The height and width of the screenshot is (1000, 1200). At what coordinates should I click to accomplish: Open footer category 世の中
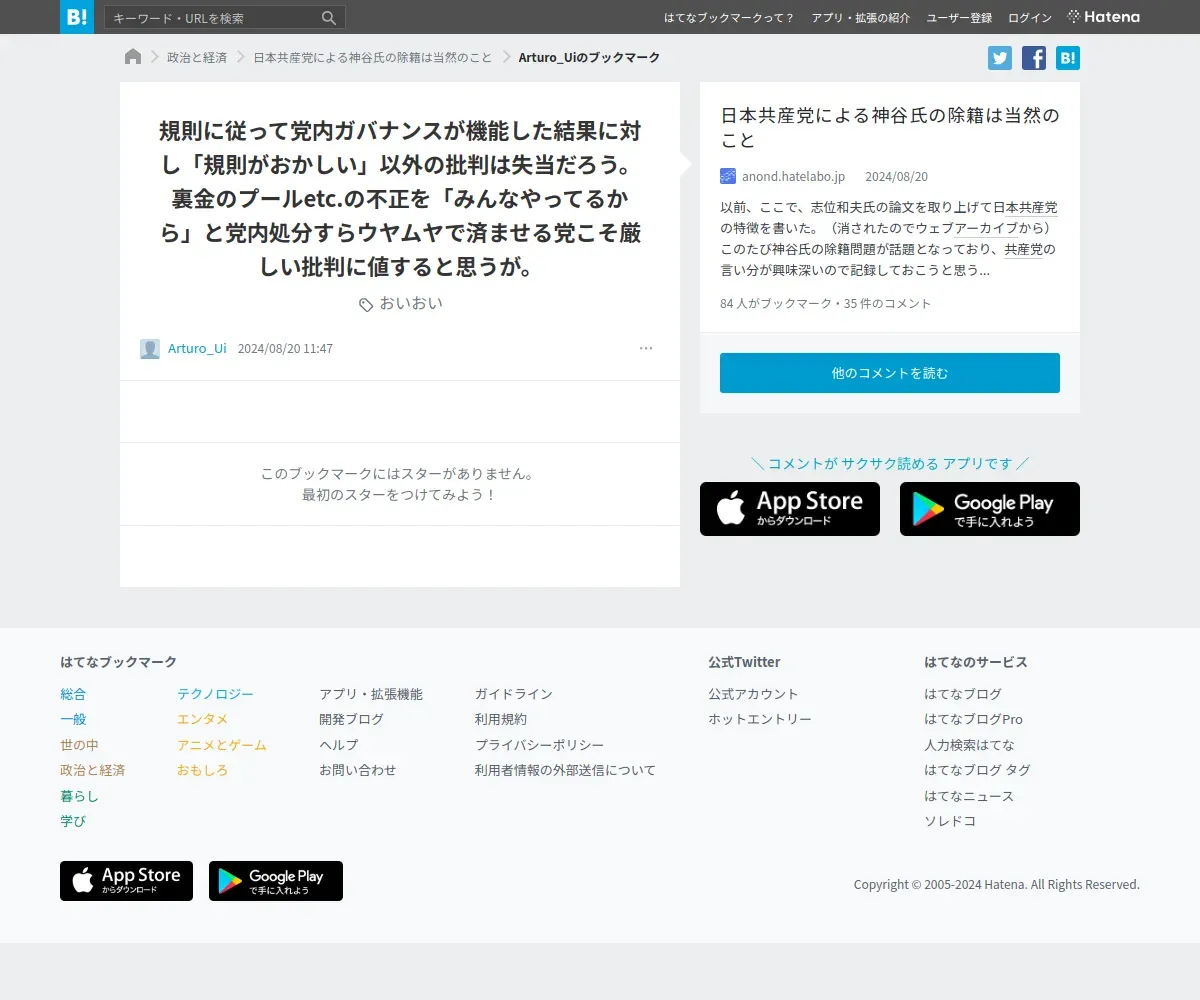(x=79, y=745)
